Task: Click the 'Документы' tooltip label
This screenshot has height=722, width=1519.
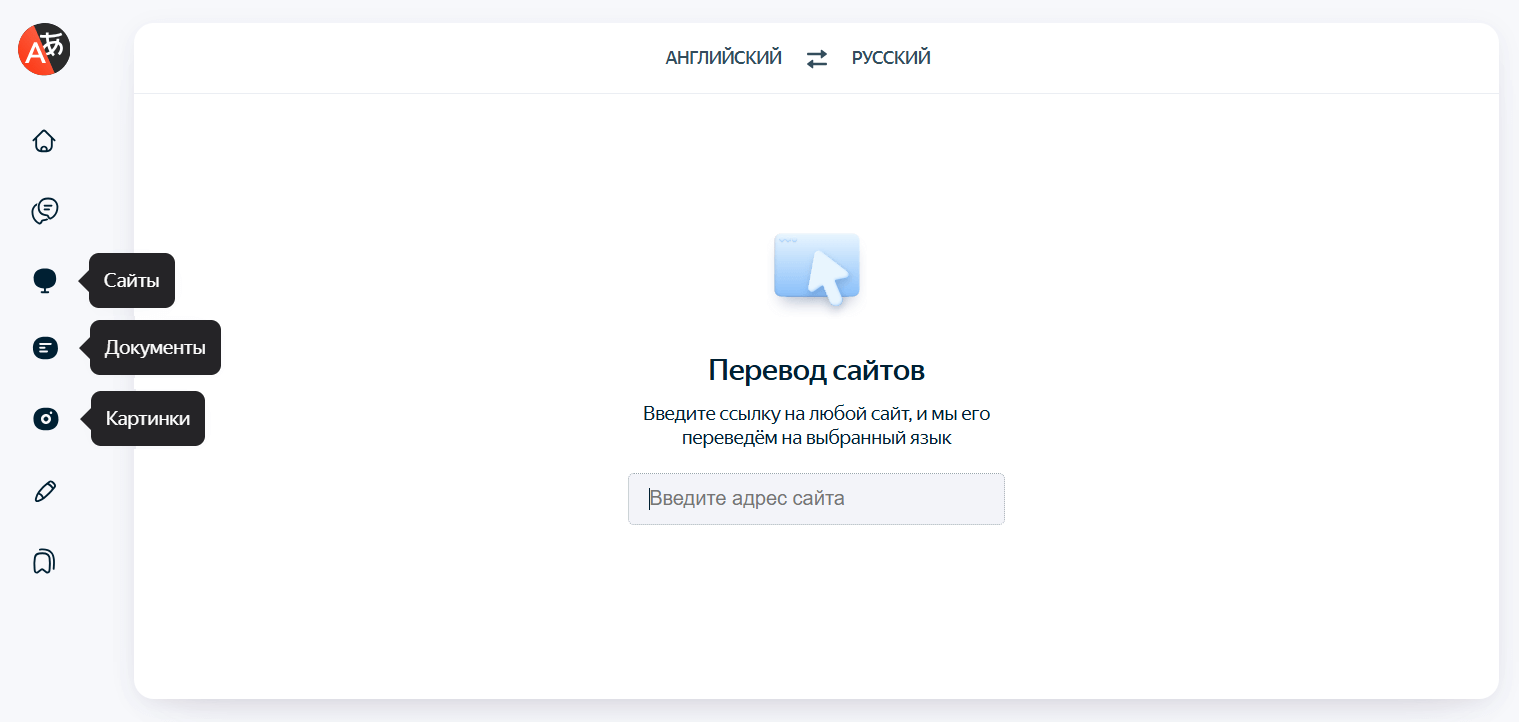Action: click(155, 348)
